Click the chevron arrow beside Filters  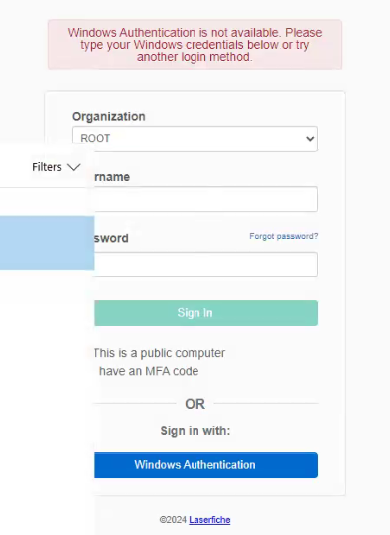coord(73,167)
